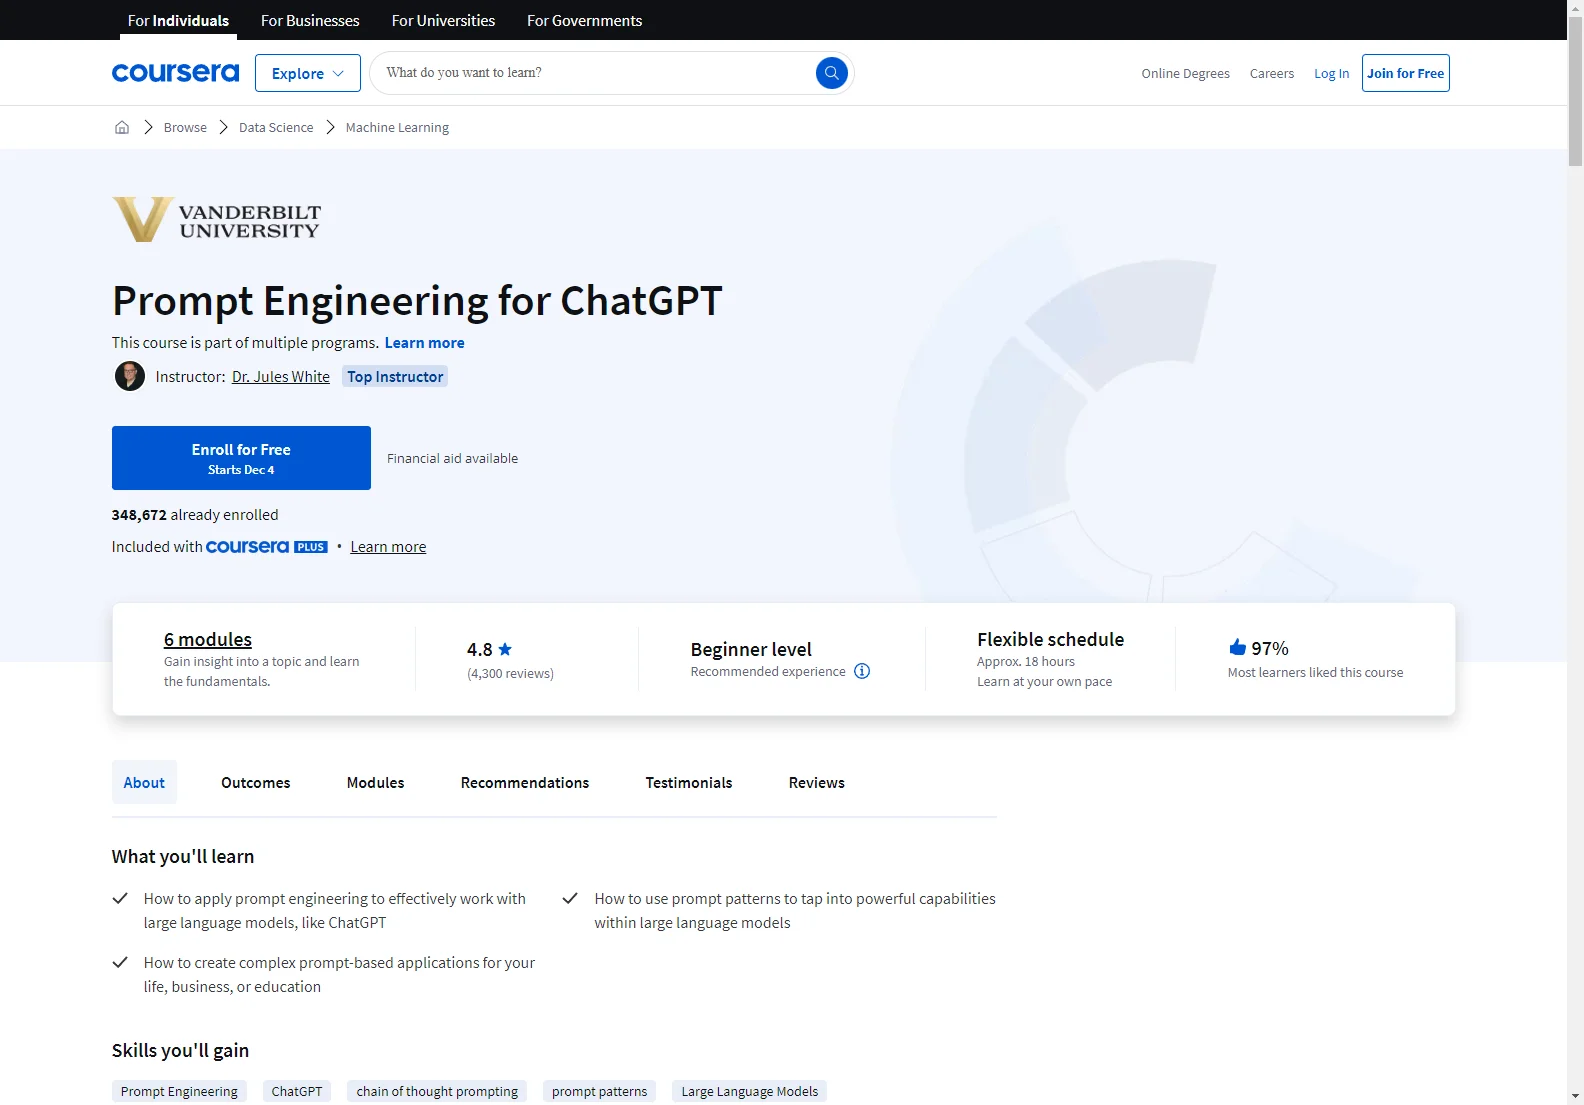This screenshot has height=1105, width=1584.
Task: Open the Data Science breadcrumb
Action: [x=276, y=127]
